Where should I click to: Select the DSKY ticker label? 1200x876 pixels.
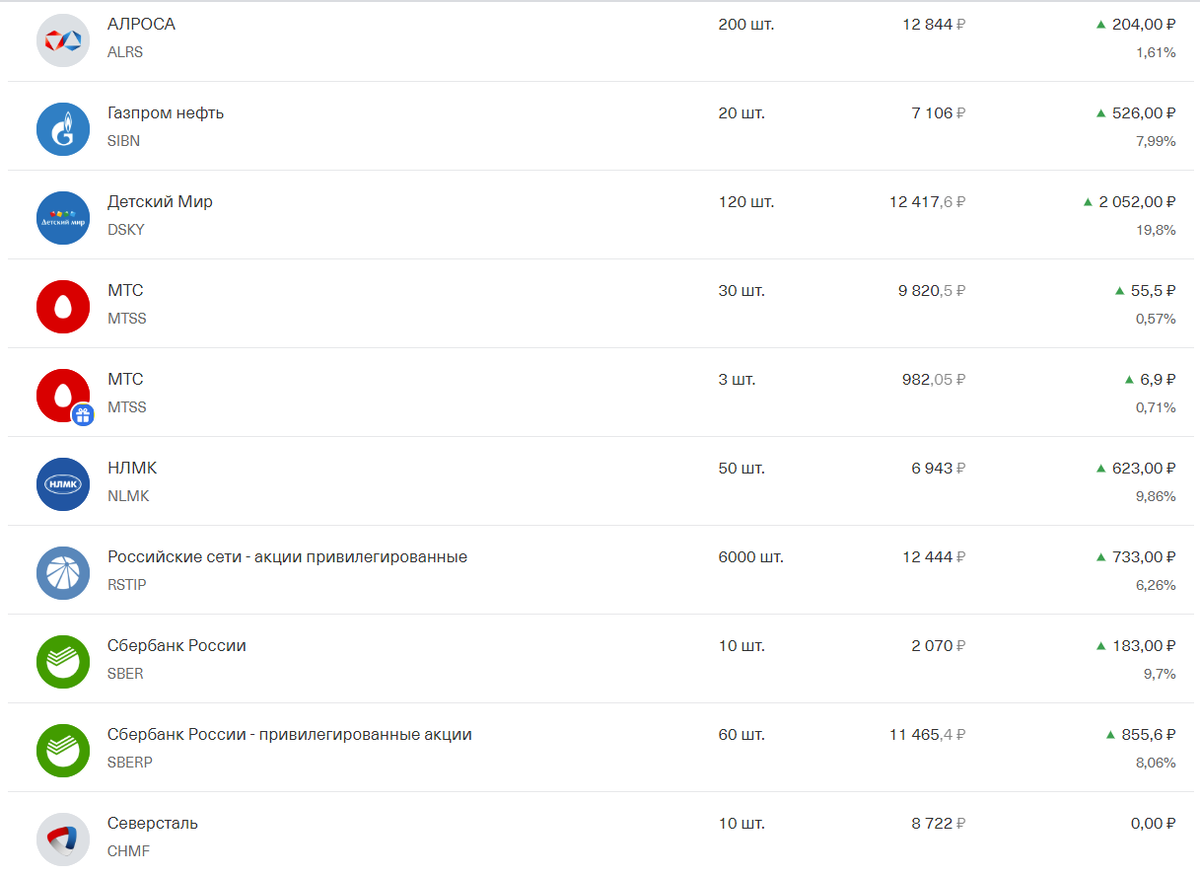tap(126, 230)
